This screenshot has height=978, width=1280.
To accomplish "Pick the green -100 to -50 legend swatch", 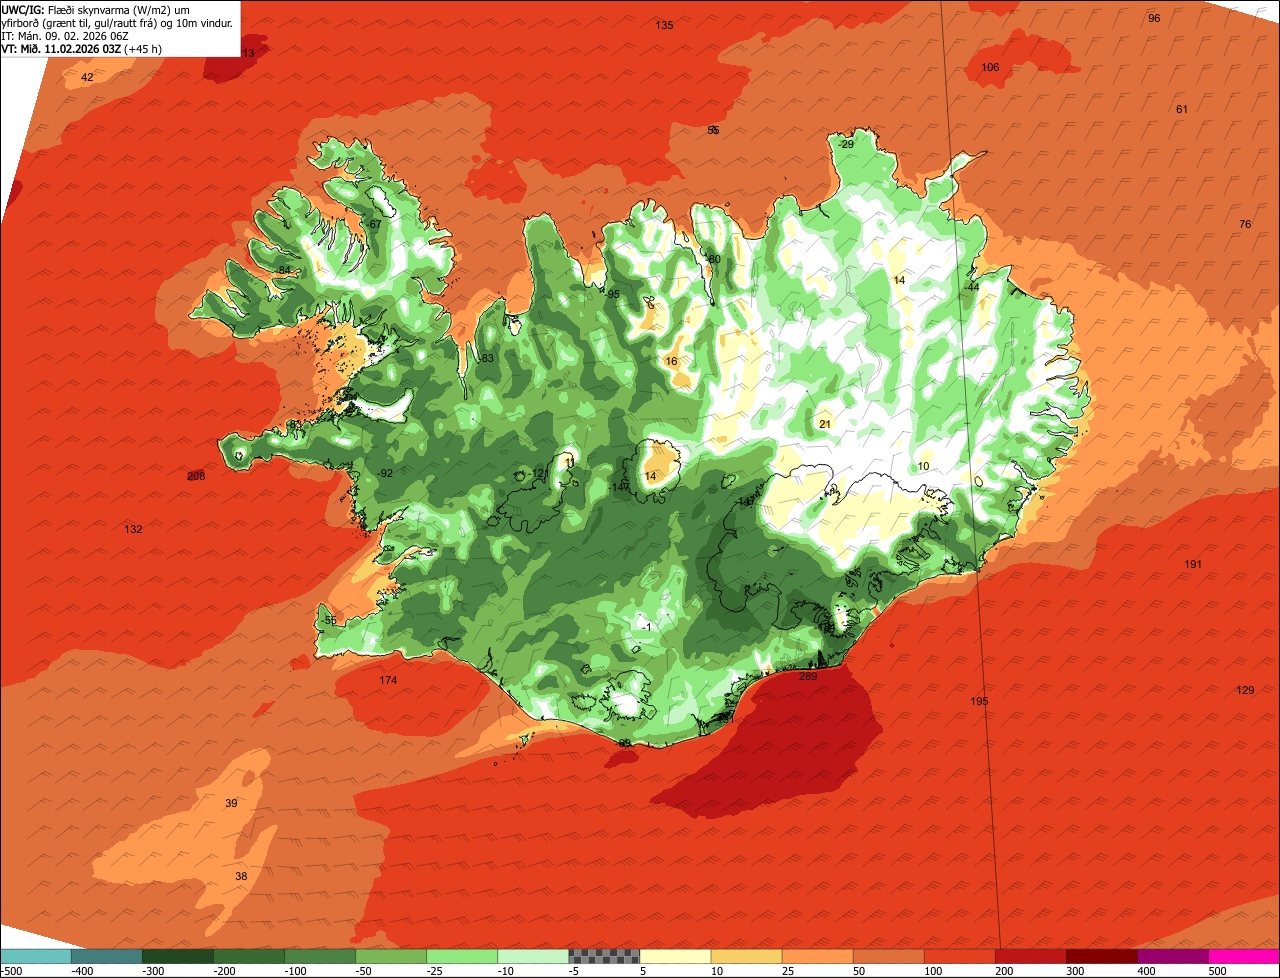I will coord(320,956).
